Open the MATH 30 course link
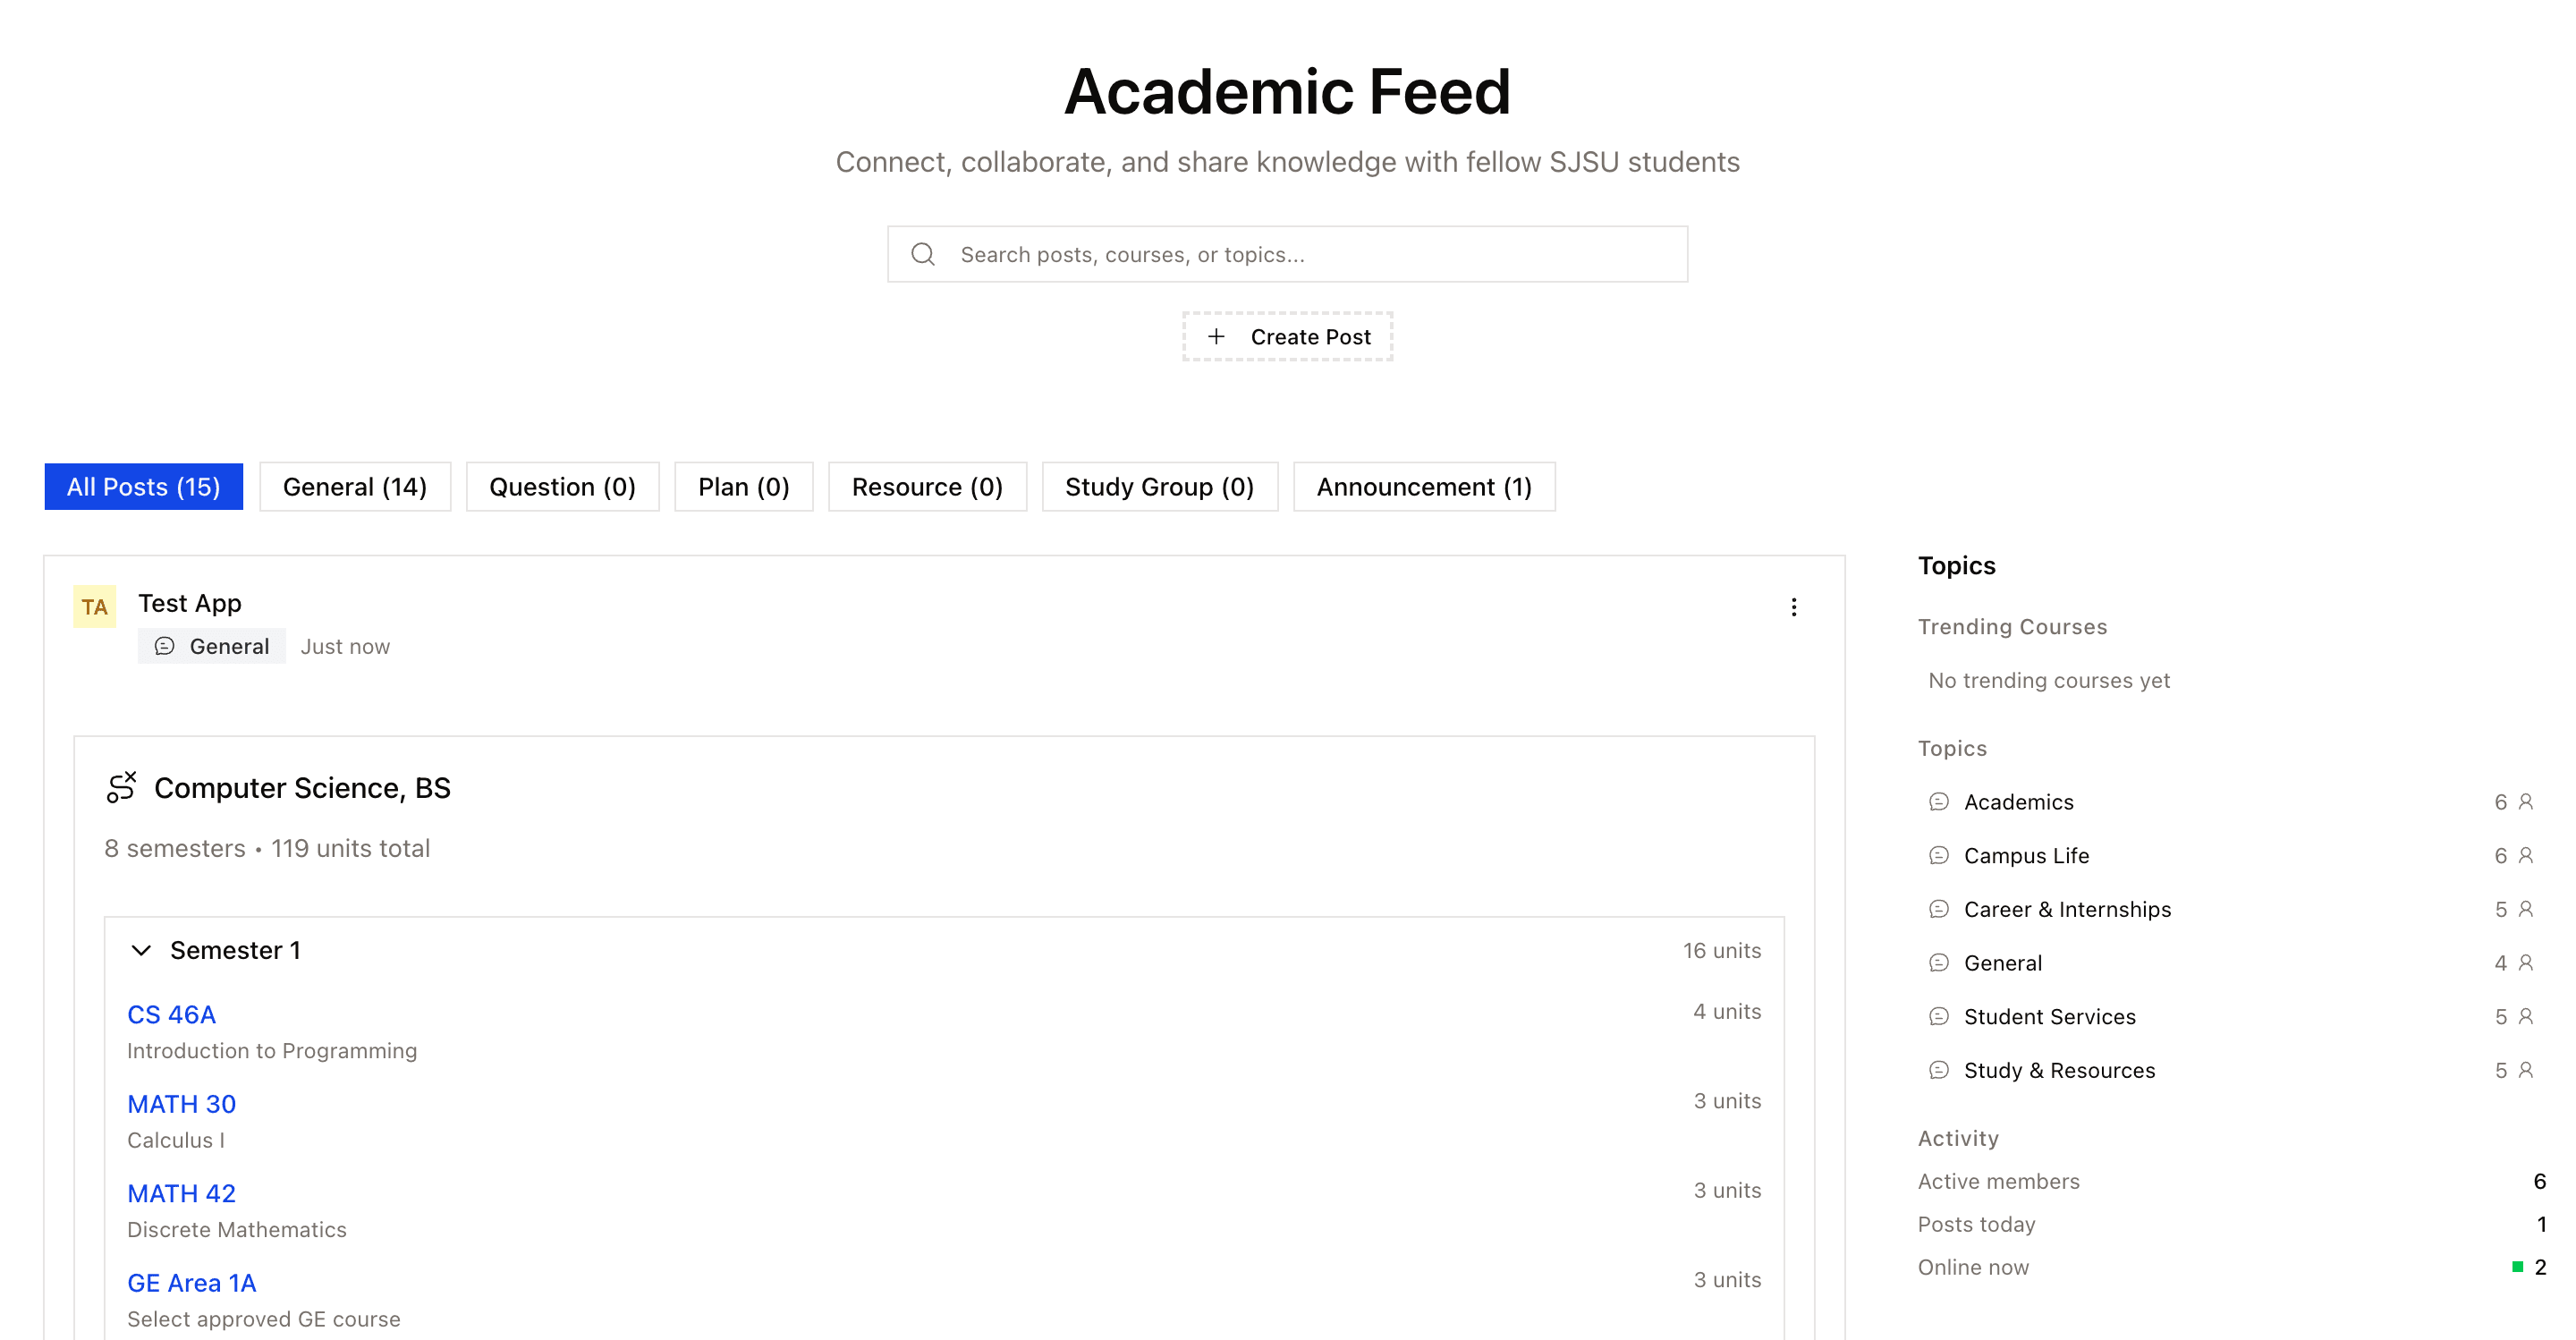The width and height of the screenshot is (2576, 1340). (181, 1104)
